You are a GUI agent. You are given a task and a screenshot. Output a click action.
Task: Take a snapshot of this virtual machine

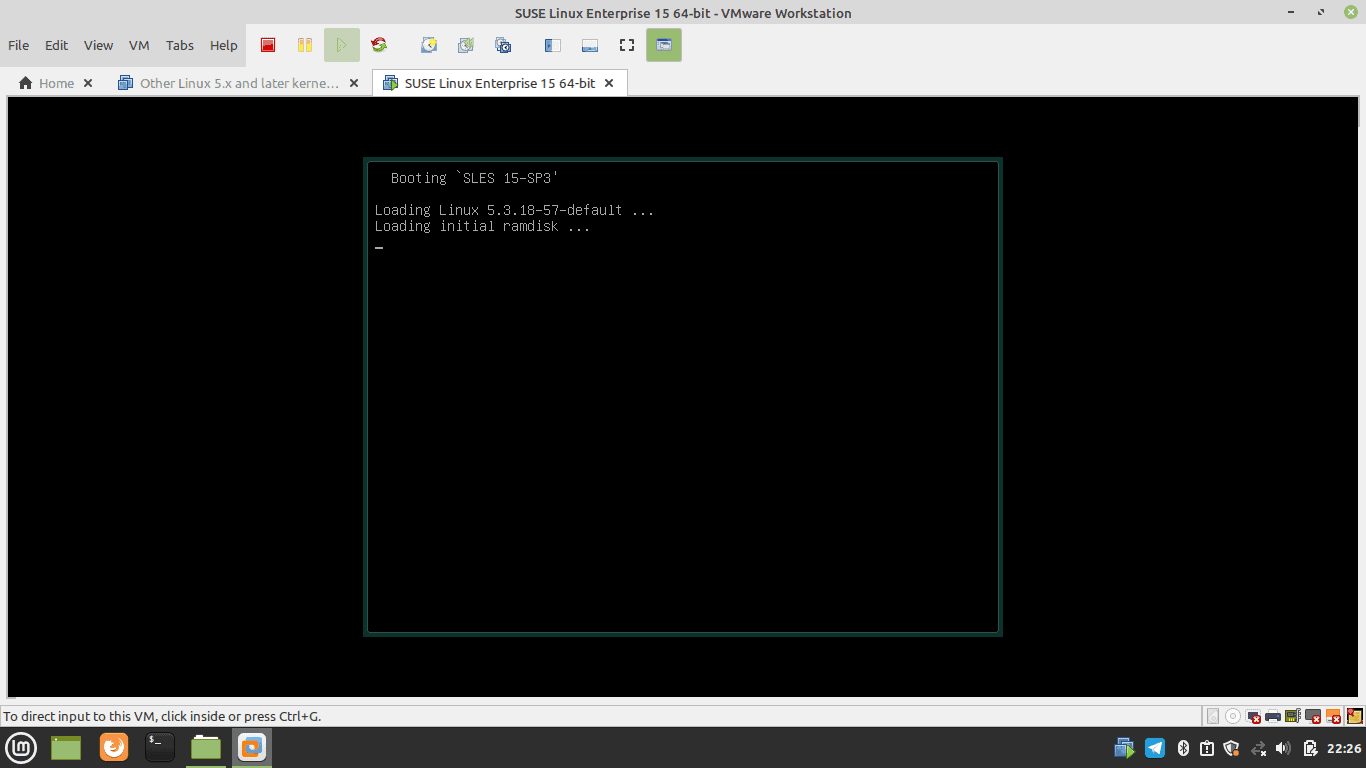point(429,45)
